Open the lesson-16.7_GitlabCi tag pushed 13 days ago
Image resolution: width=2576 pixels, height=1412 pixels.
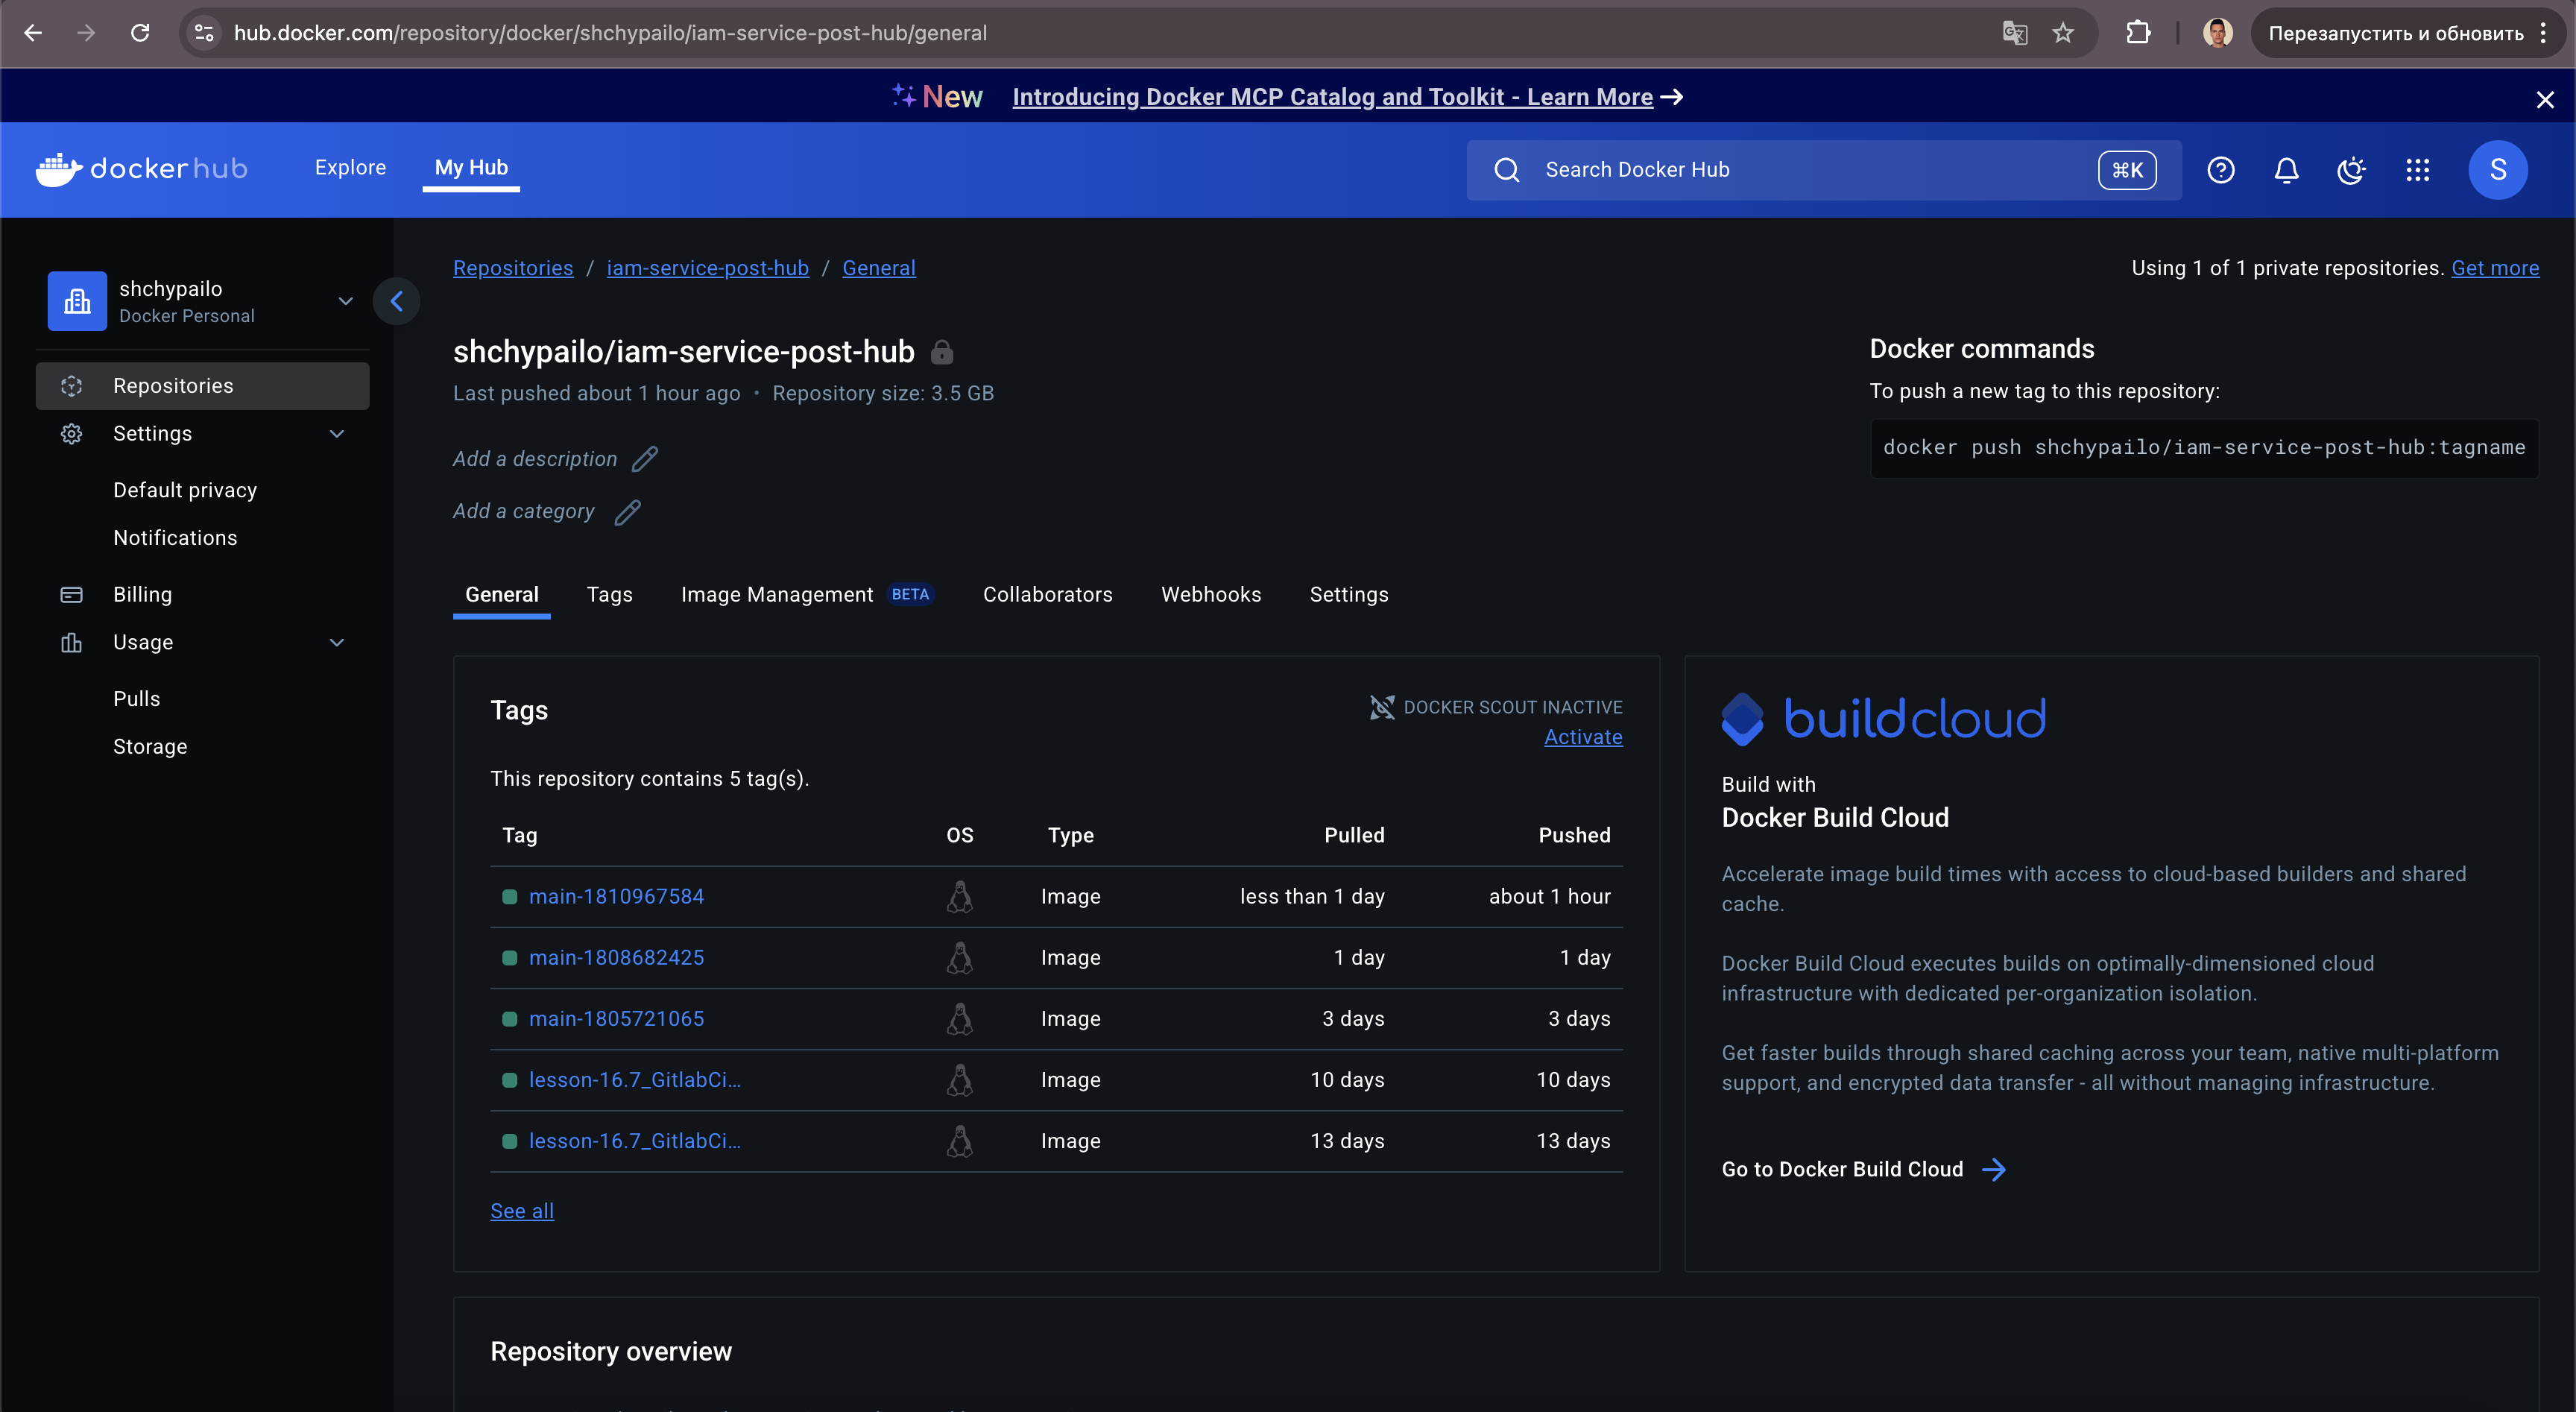[635, 1141]
